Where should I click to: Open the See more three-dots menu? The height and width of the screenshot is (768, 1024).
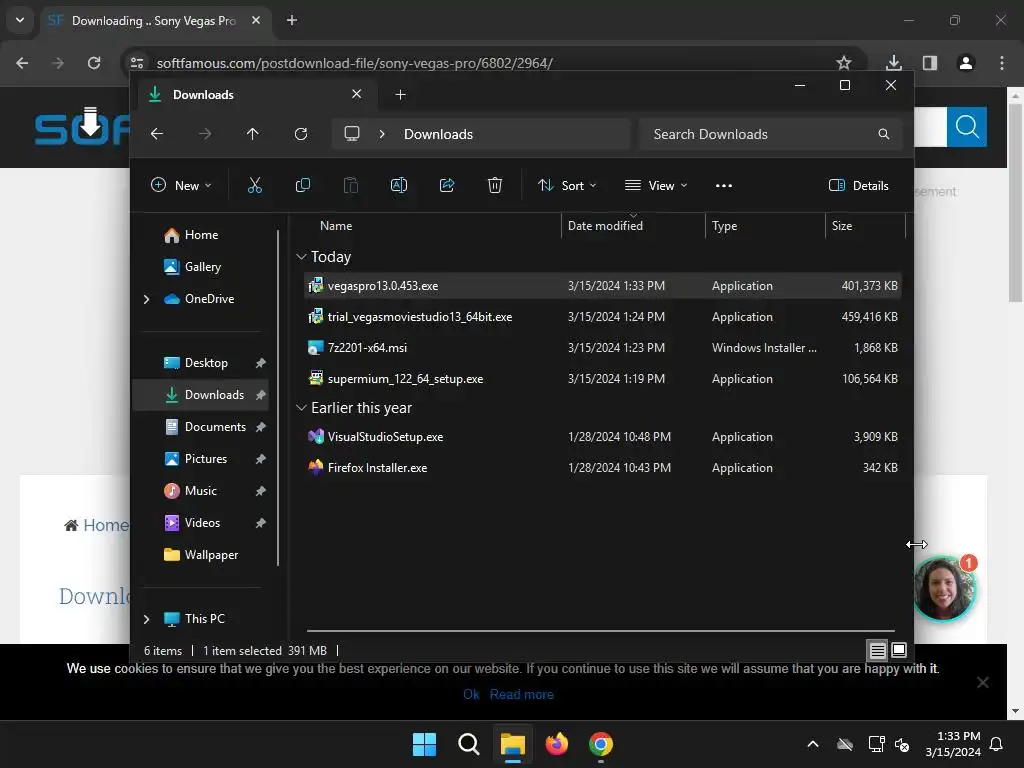tap(724, 185)
